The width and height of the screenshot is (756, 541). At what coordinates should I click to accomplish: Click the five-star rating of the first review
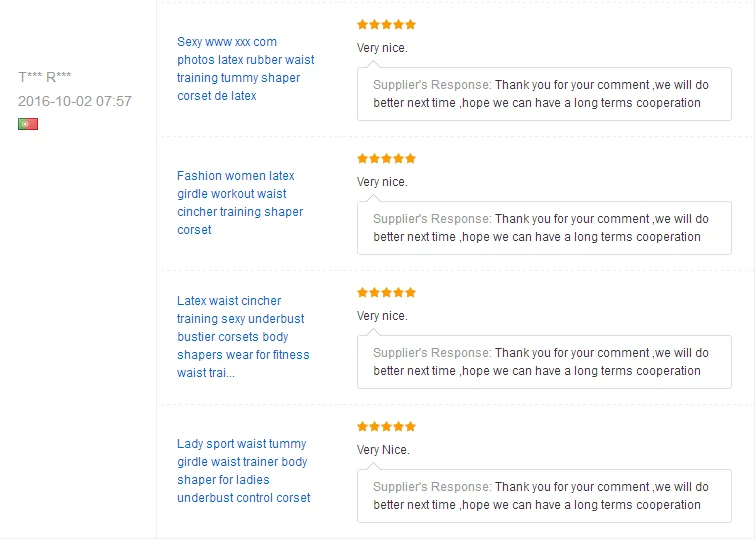pos(386,25)
